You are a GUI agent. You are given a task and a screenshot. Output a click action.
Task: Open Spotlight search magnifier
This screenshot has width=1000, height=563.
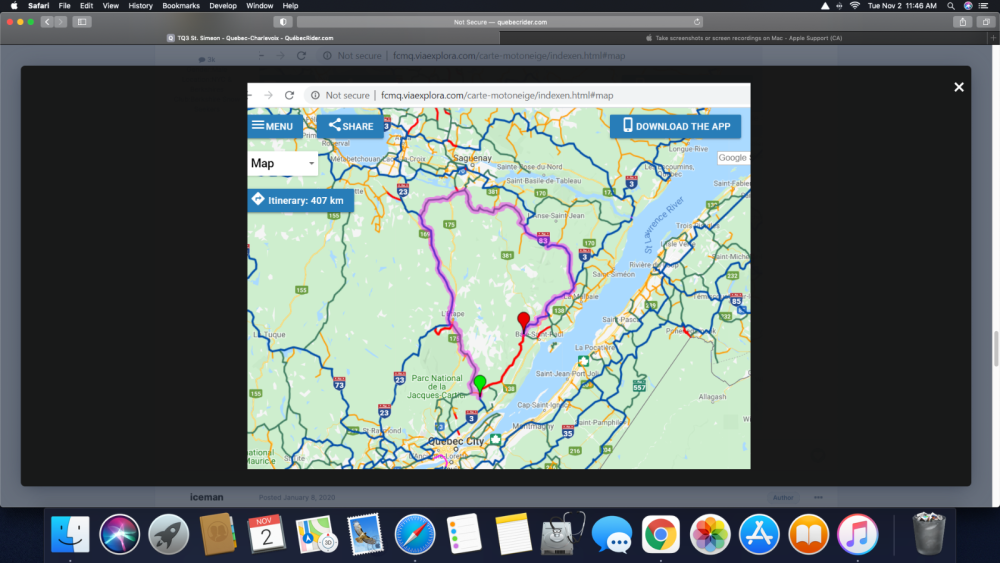tap(951, 6)
